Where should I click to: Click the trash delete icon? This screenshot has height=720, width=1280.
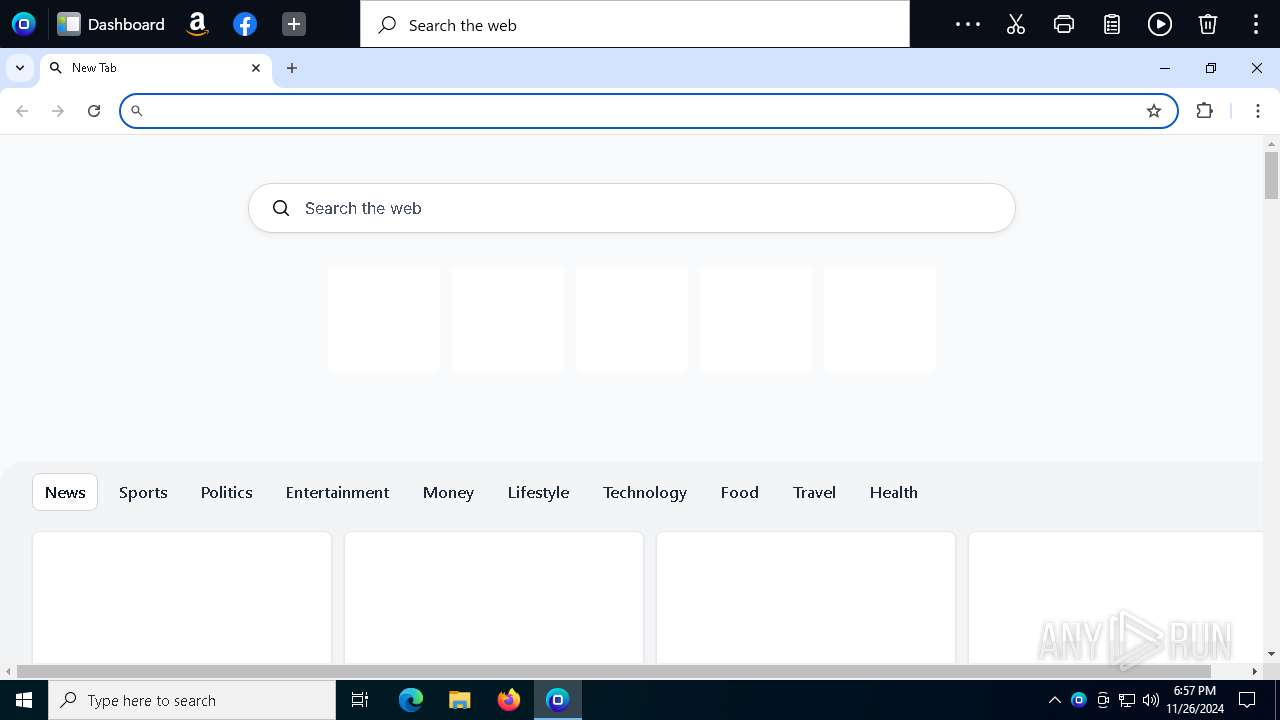point(1208,24)
